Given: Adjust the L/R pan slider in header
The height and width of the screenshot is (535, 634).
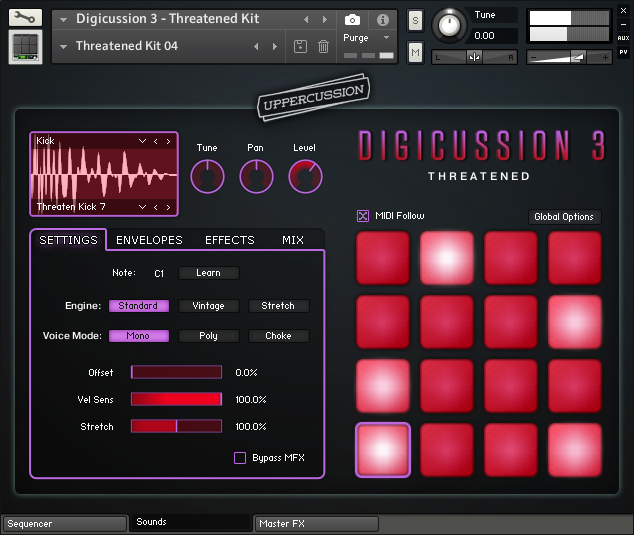Looking at the screenshot, I should coord(474,57).
